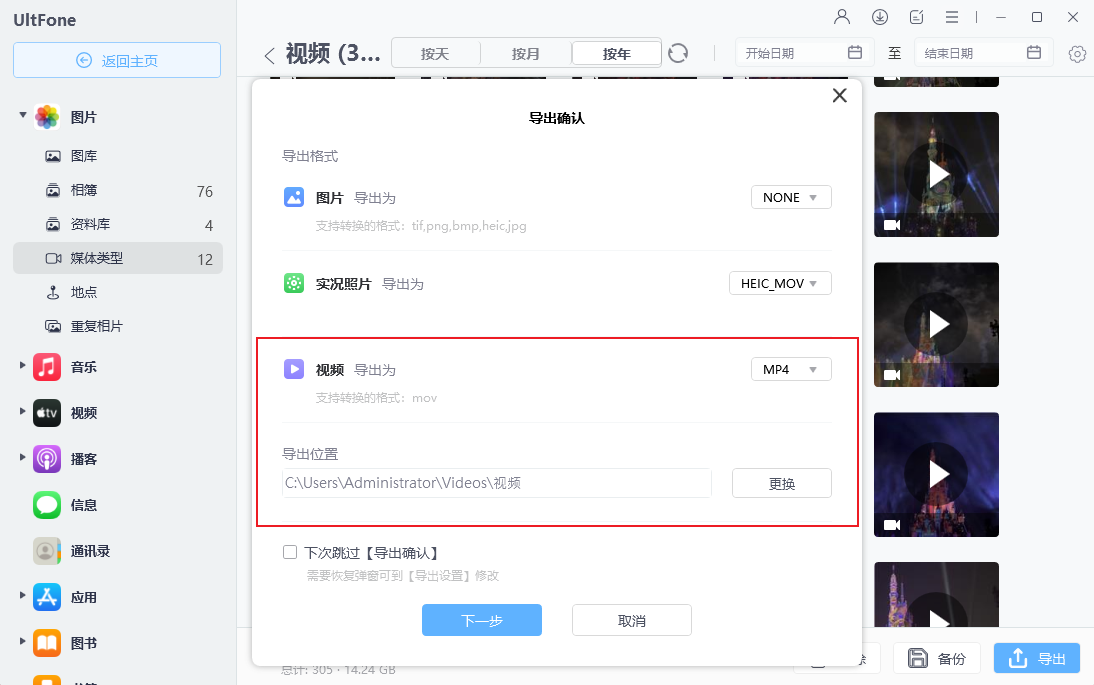Click the refresh icon beside 按年
This screenshot has height=685, width=1094.
(x=678, y=53)
